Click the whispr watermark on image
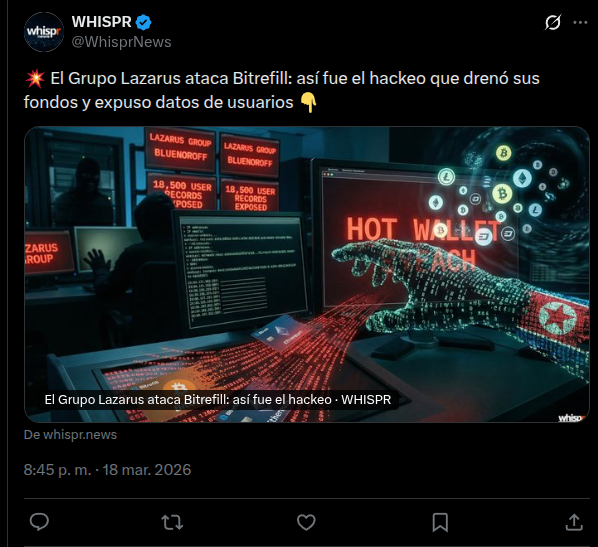Viewport: 598px width, 547px height. pos(572,417)
